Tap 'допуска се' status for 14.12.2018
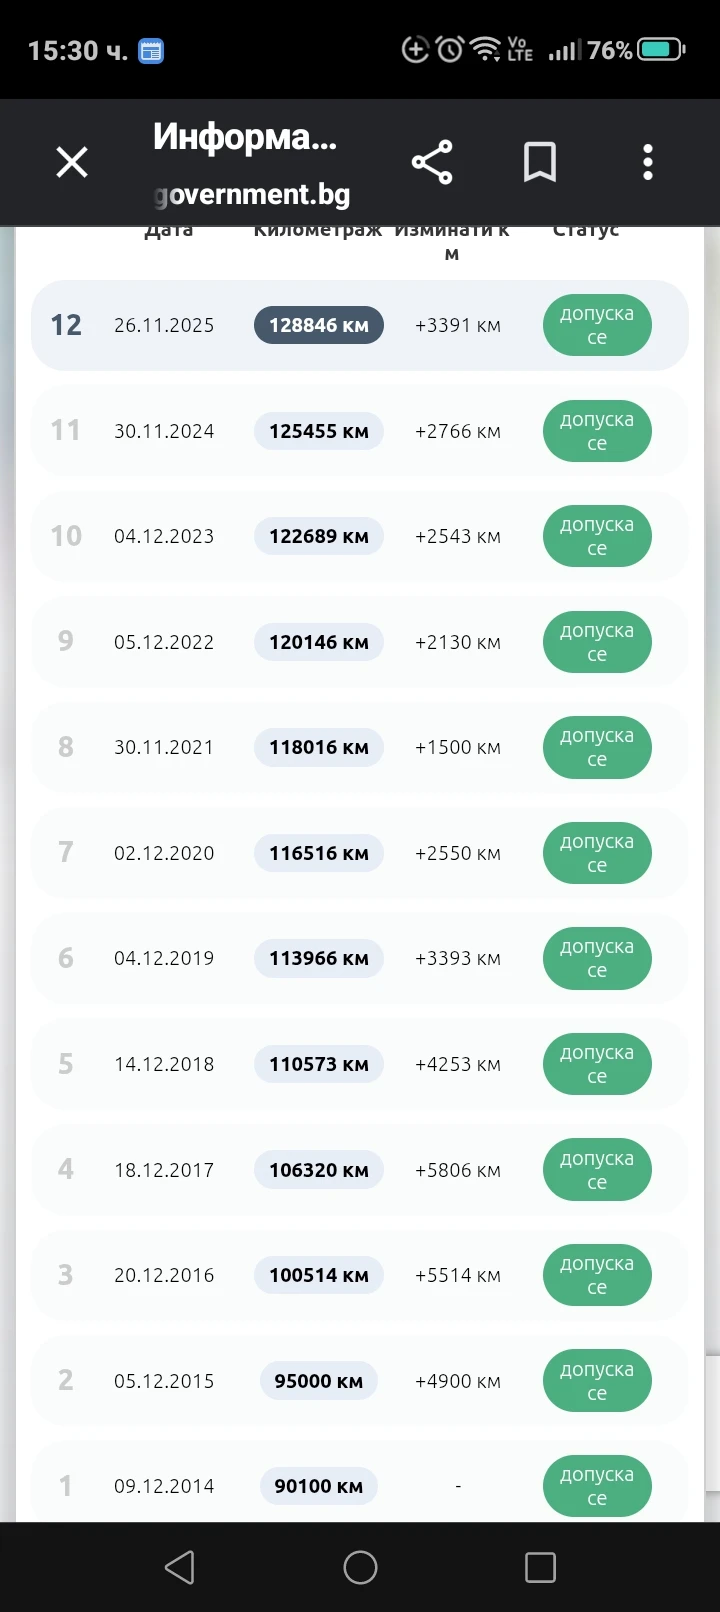This screenshot has height=1612, width=720. click(597, 1064)
